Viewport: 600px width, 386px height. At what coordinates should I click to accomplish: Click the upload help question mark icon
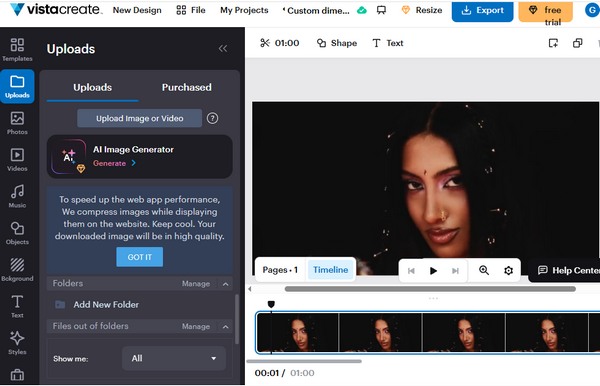212,118
